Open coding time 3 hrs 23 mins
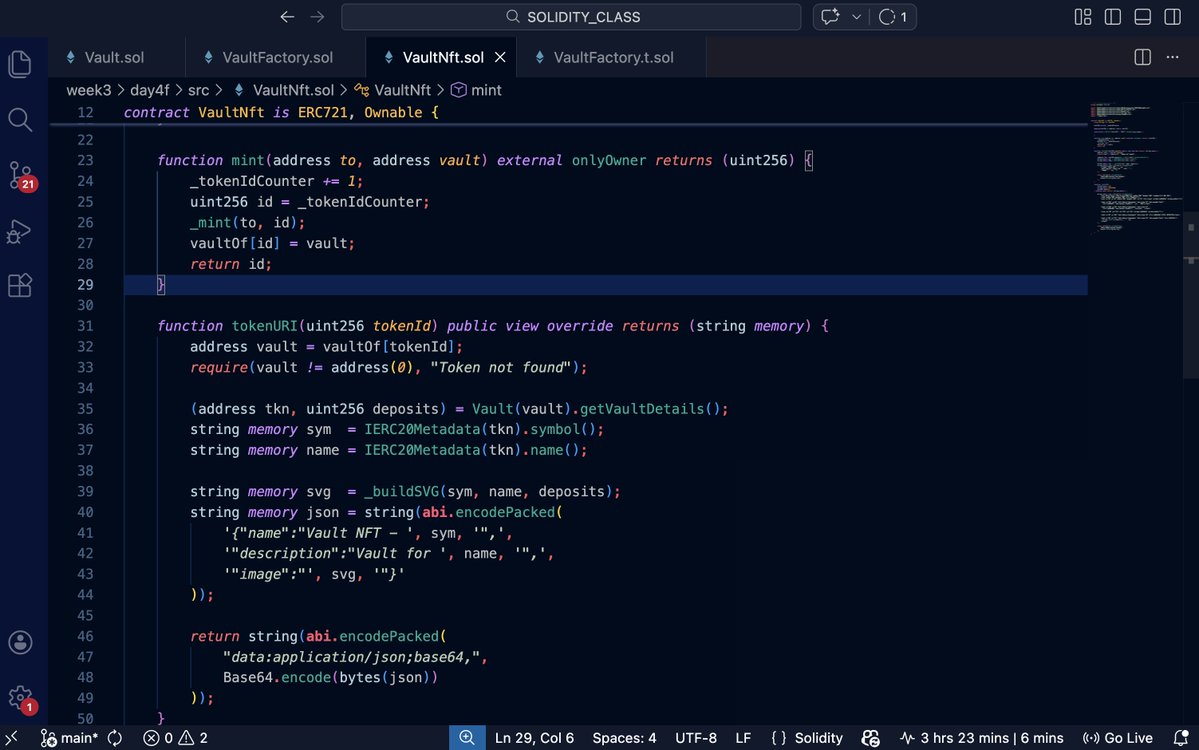 [982, 738]
